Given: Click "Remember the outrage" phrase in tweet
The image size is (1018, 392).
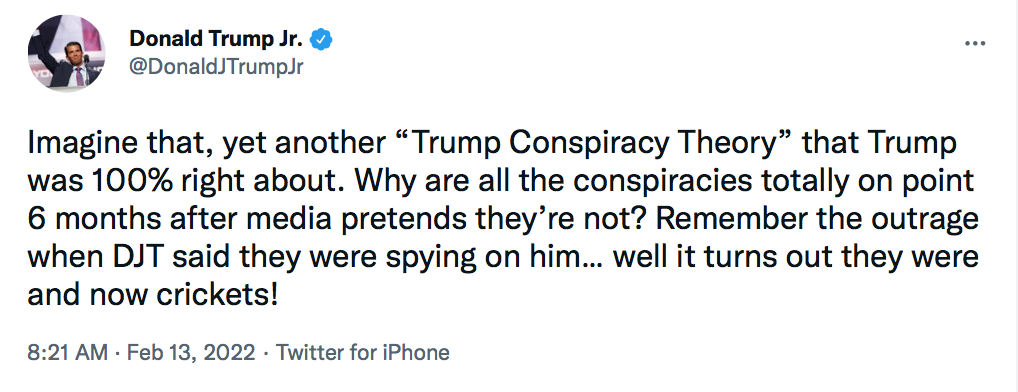Looking at the screenshot, I should 817,220.
